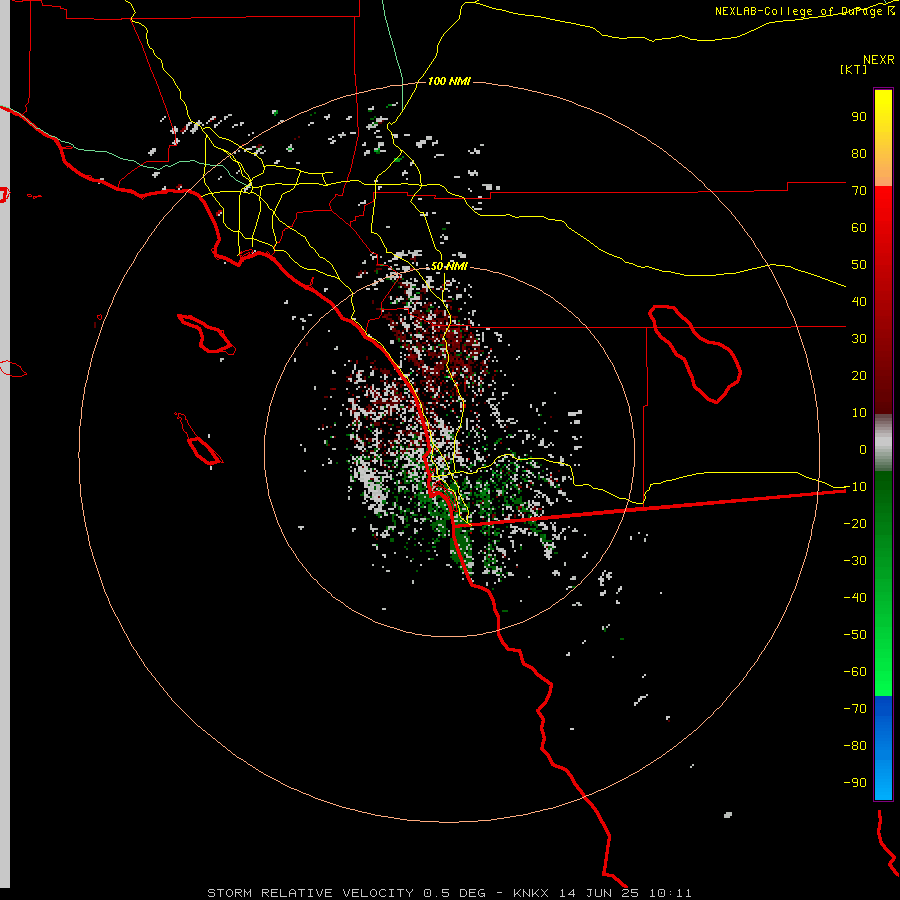Click the 70 value on velocity scale
900x900 pixels.
pos(859,191)
